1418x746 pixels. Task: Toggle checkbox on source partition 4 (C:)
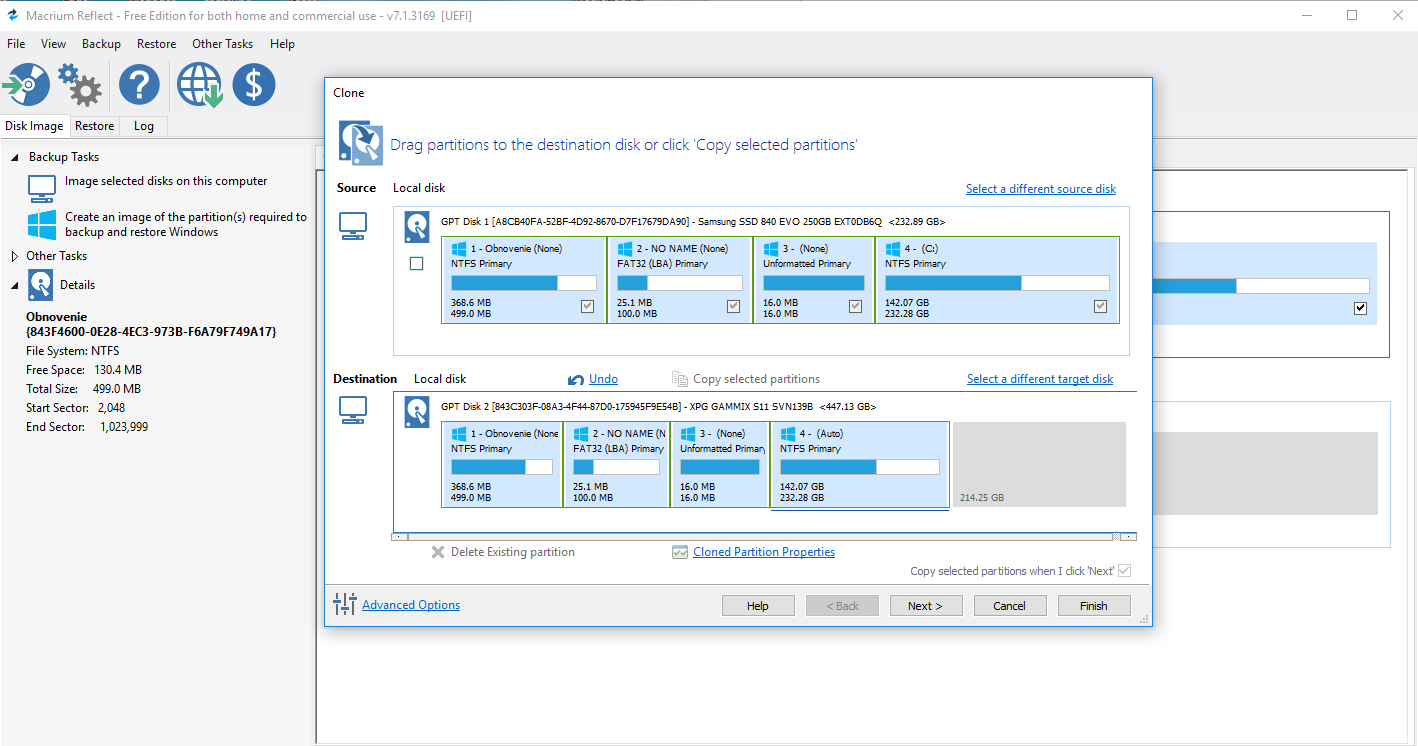1101,307
